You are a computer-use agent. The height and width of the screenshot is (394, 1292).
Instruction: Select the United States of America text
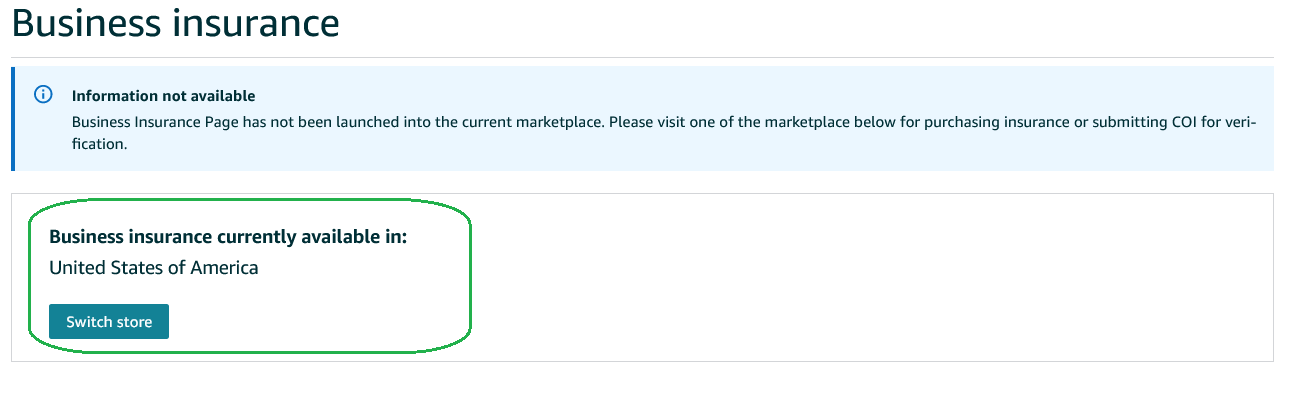click(154, 267)
